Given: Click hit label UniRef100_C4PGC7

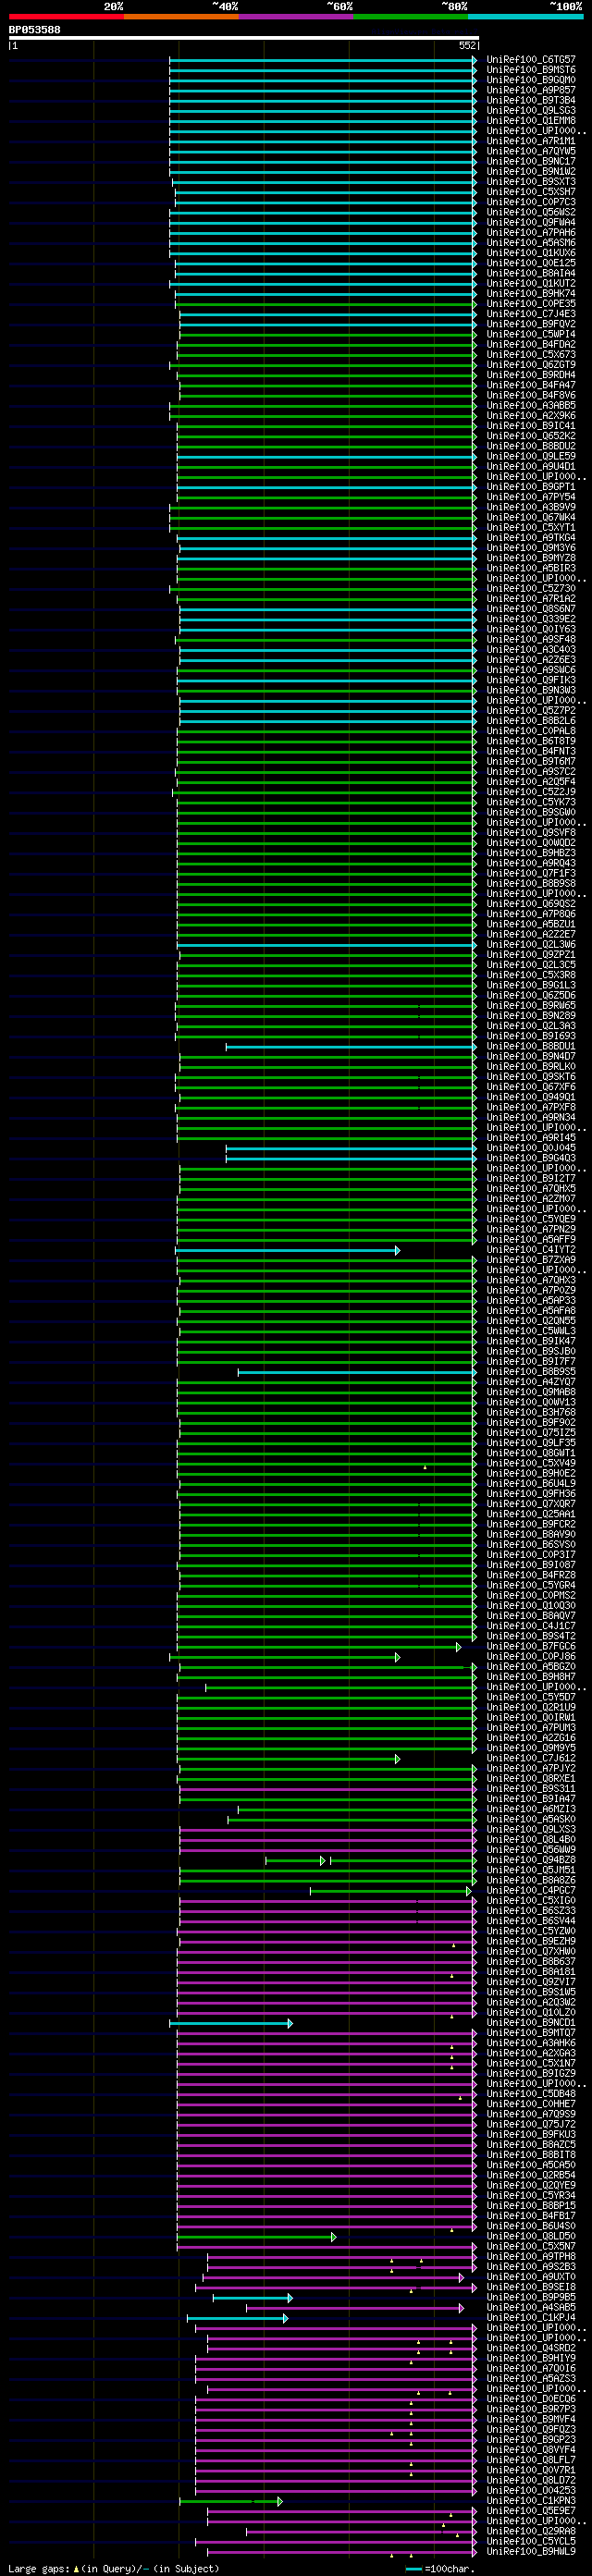Looking at the screenshot, I should (531, 1891).
